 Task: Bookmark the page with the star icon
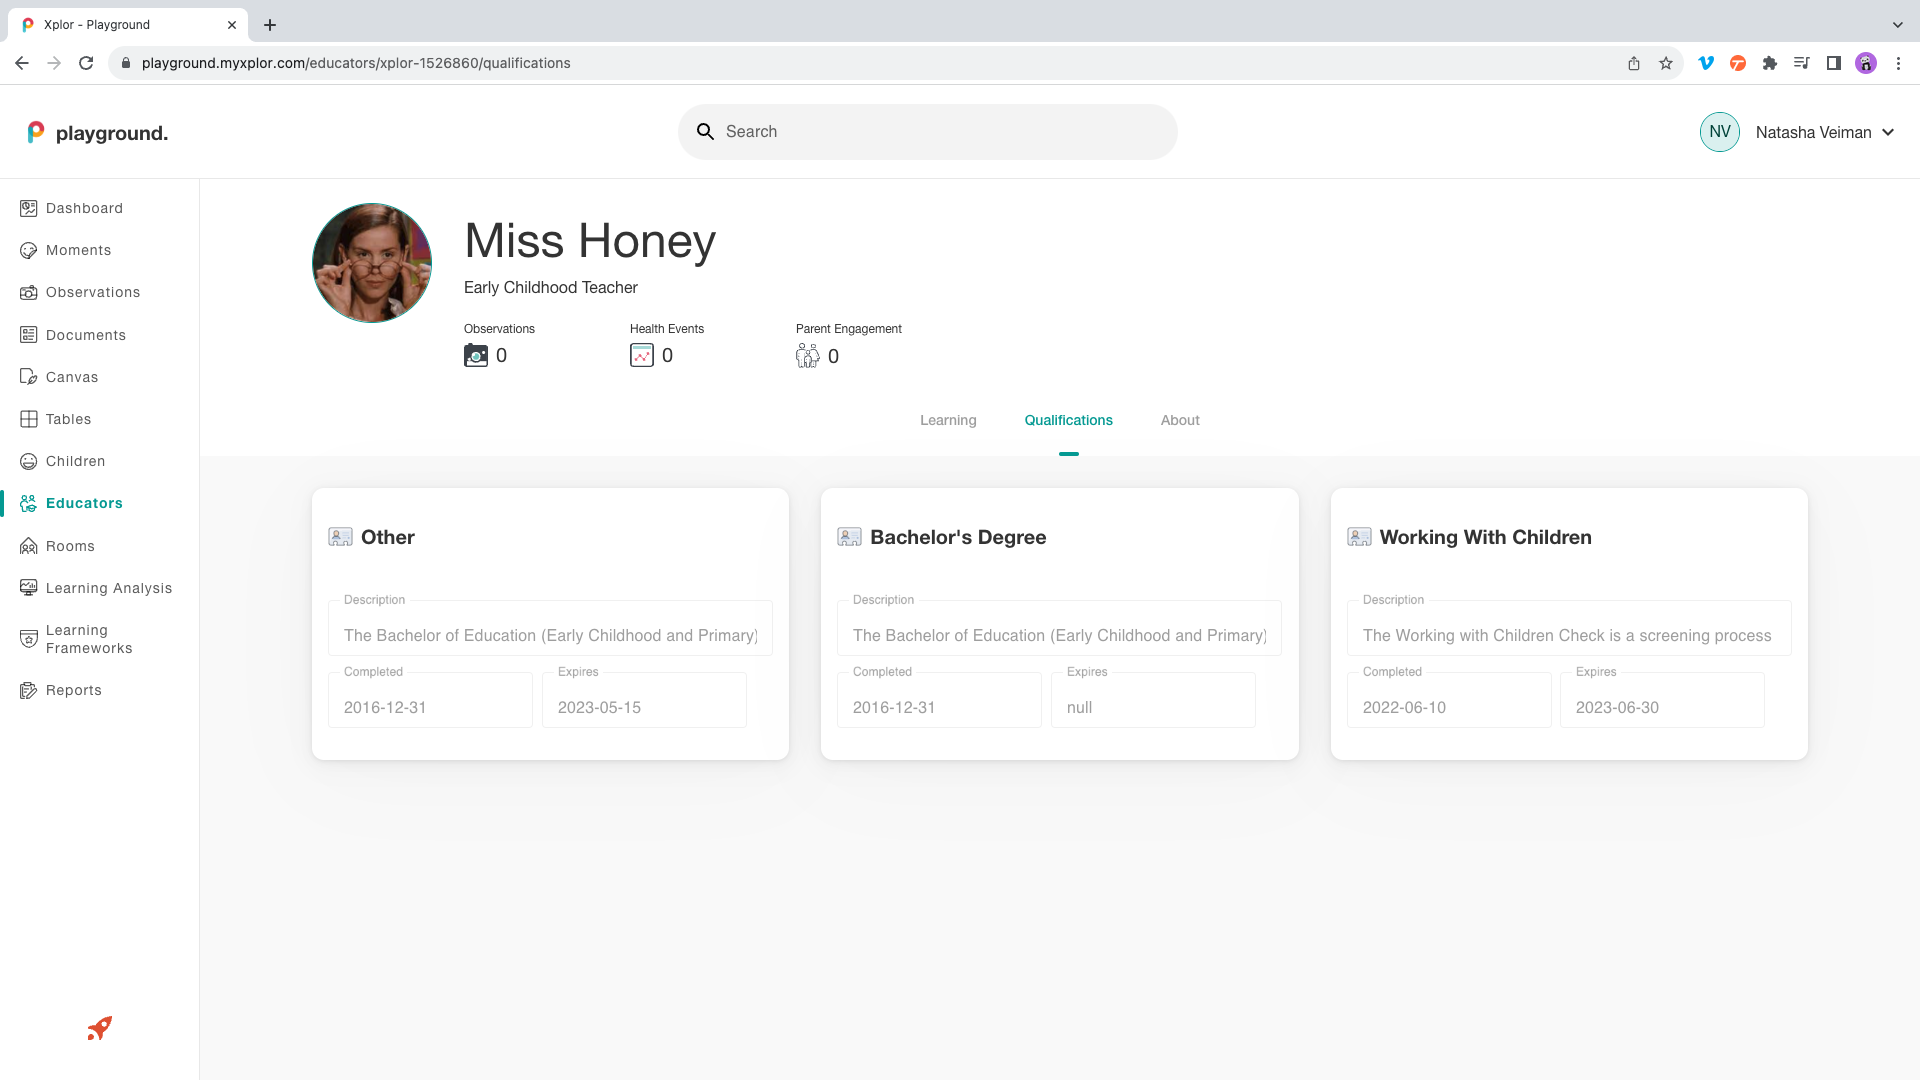[1666, 63]
